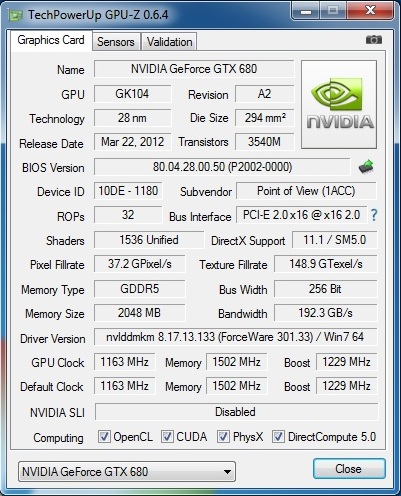Click the Bus Interface question mark icon
The image size is (401, 496).
374,215
